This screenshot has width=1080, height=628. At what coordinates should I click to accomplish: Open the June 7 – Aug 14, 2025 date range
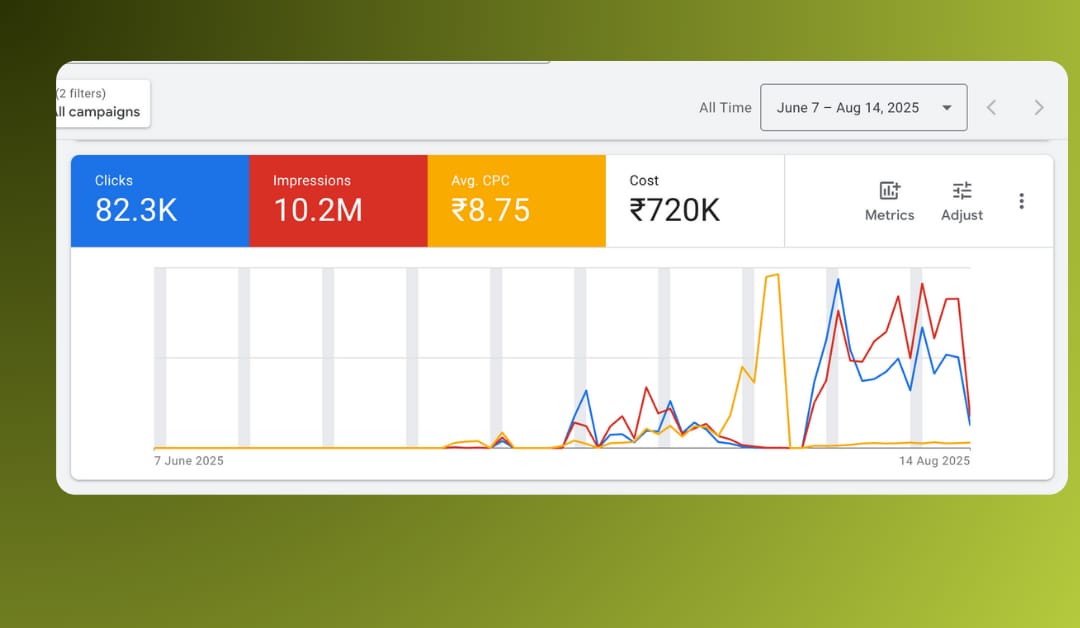pos(847,108)
